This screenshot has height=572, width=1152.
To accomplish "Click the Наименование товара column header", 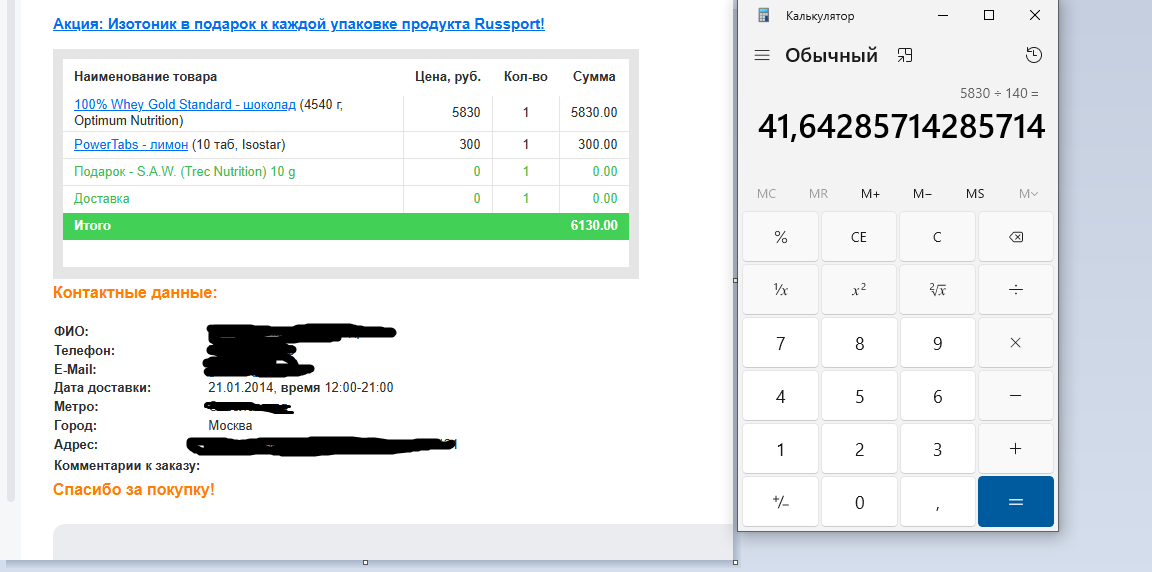I will click(145, 76).
